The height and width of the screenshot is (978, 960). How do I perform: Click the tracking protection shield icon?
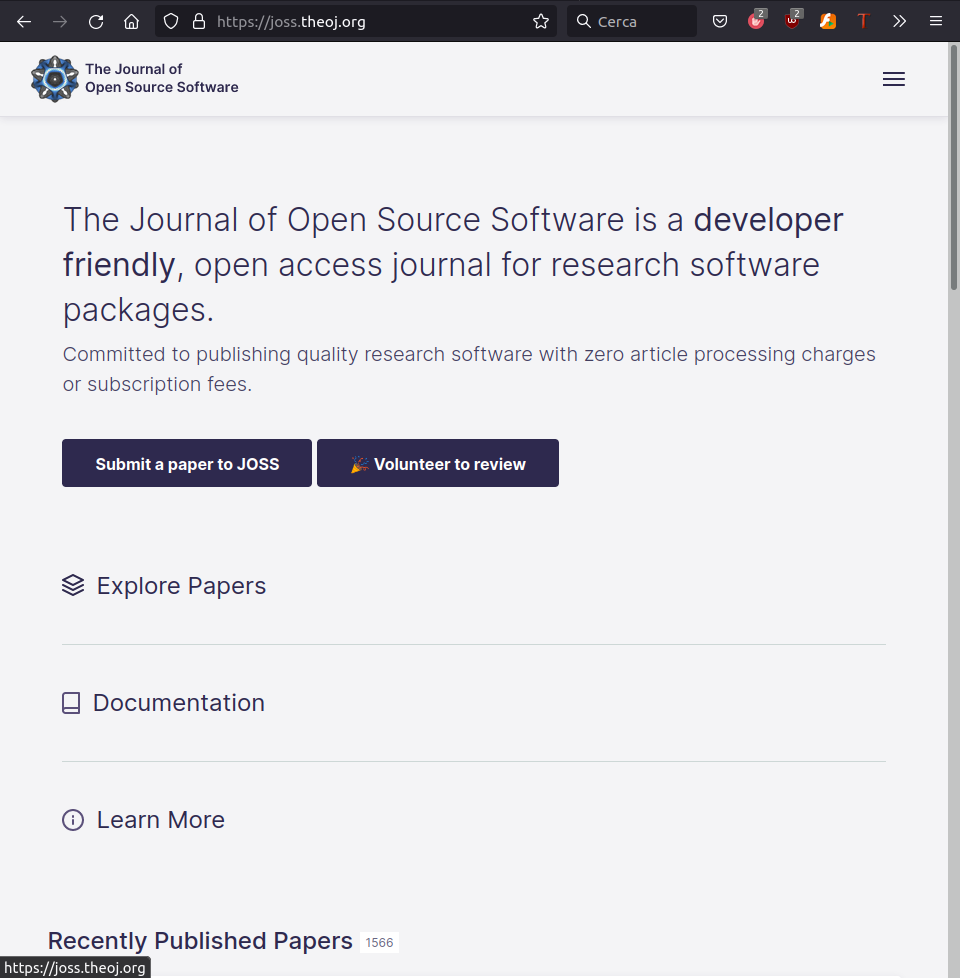[x=171, y=22]
